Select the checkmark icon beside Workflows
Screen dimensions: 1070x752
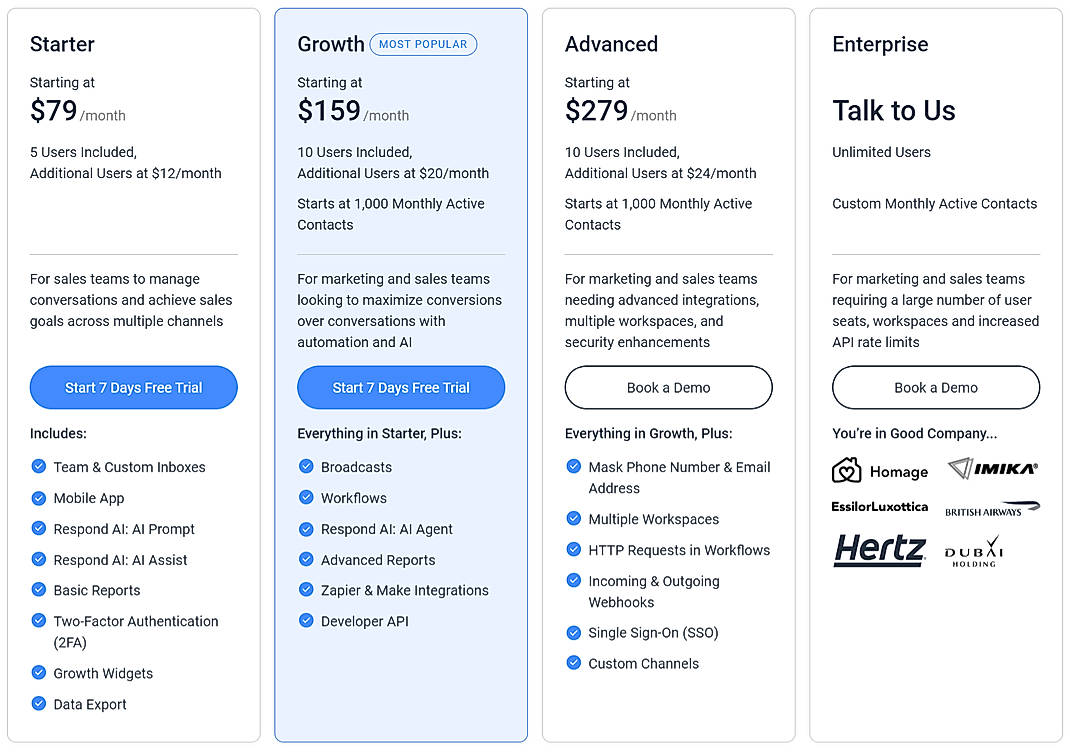click(x=306, y=498)
